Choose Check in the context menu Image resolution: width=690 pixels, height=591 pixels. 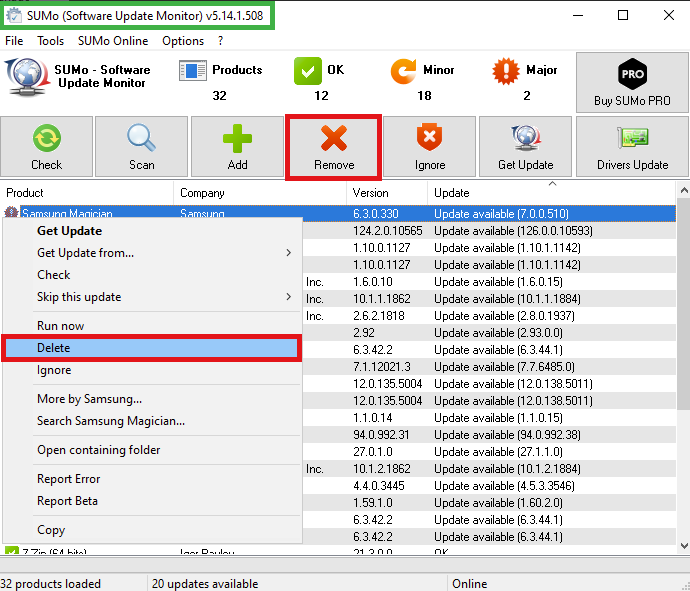coord(151,275)
